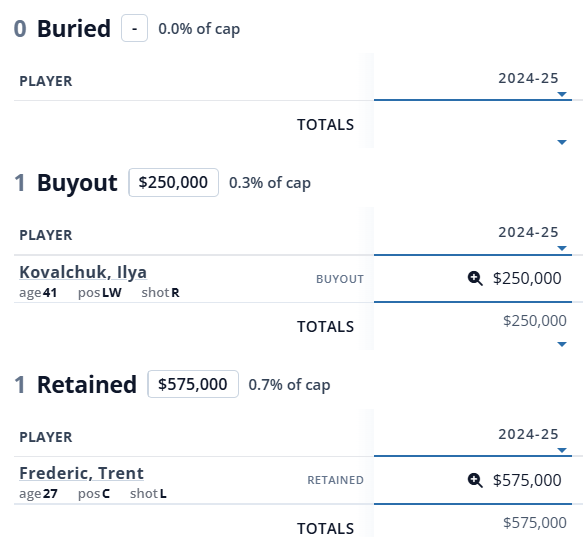Click Kovalchuk's $250,000 cap hit value
The image size is (583, 537).
point(527,279)
